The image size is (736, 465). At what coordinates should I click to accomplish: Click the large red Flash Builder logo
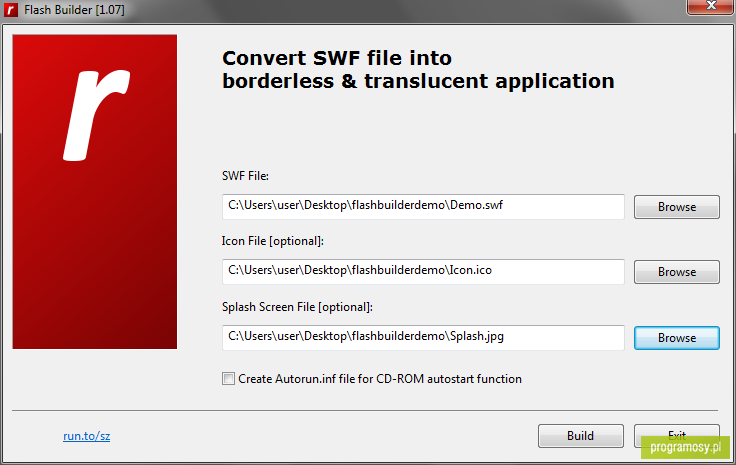coord(95,191)
